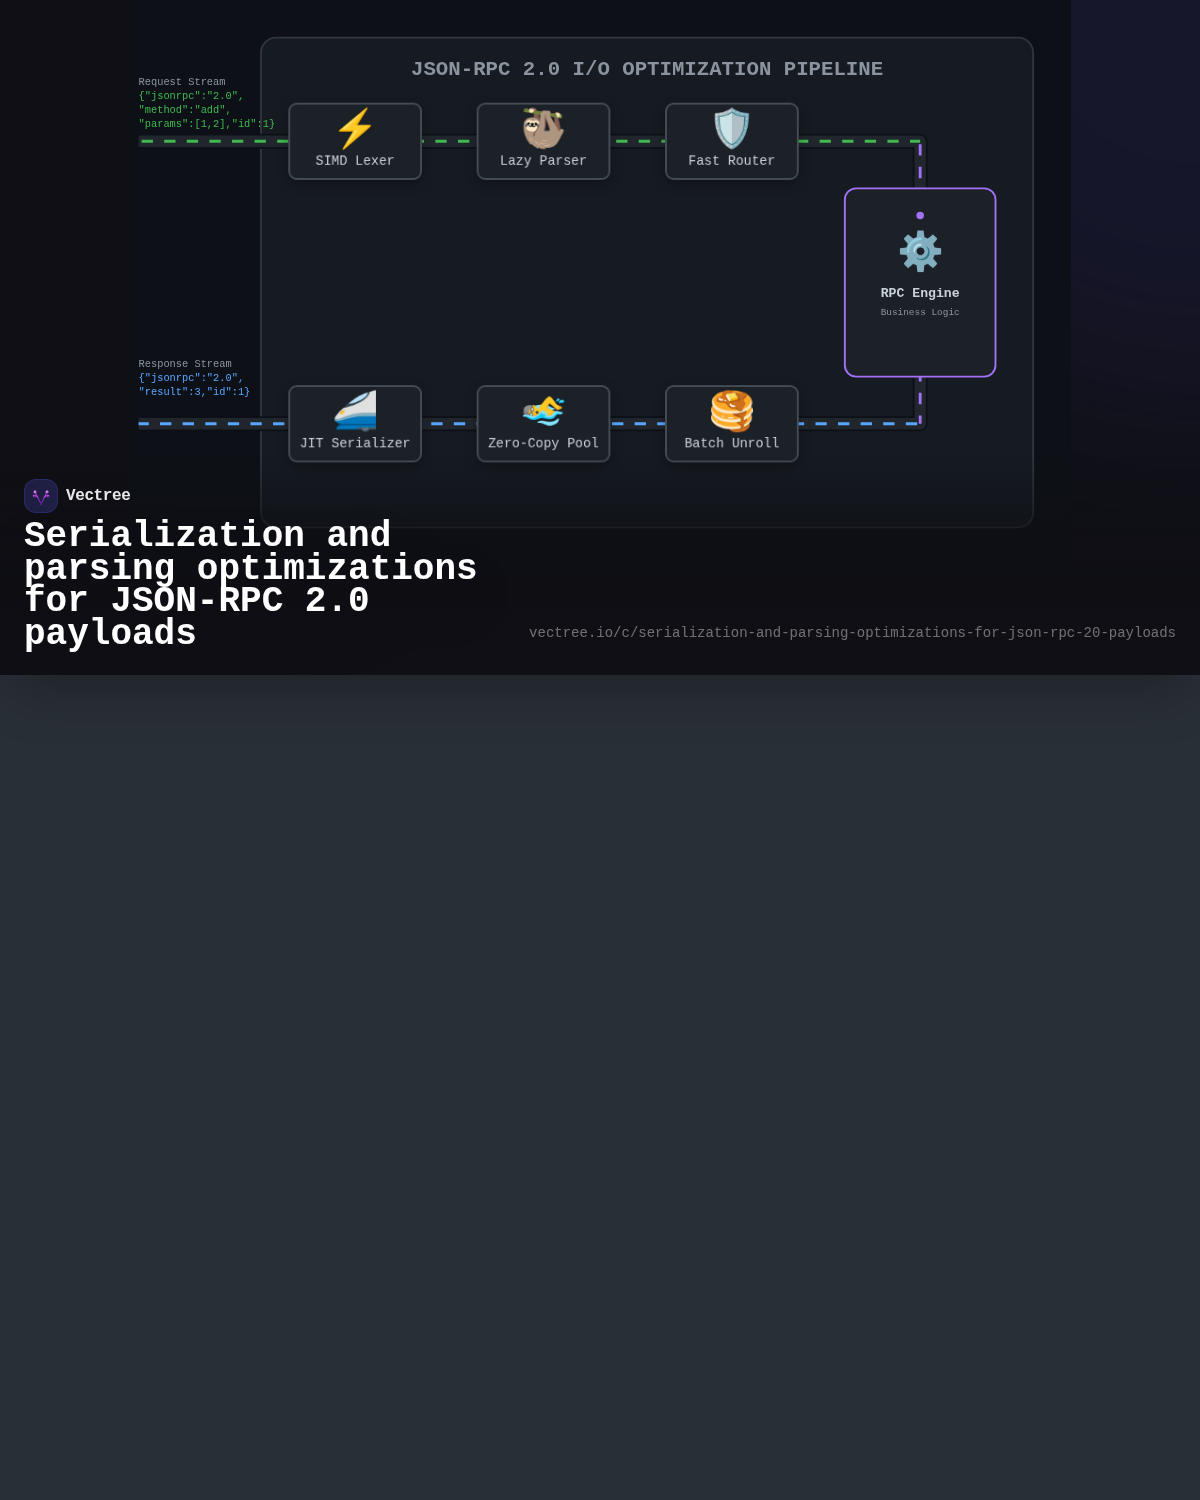Open the Fast Router shield icon
Screen dimensions: 1200x1500
coord(731,128)
